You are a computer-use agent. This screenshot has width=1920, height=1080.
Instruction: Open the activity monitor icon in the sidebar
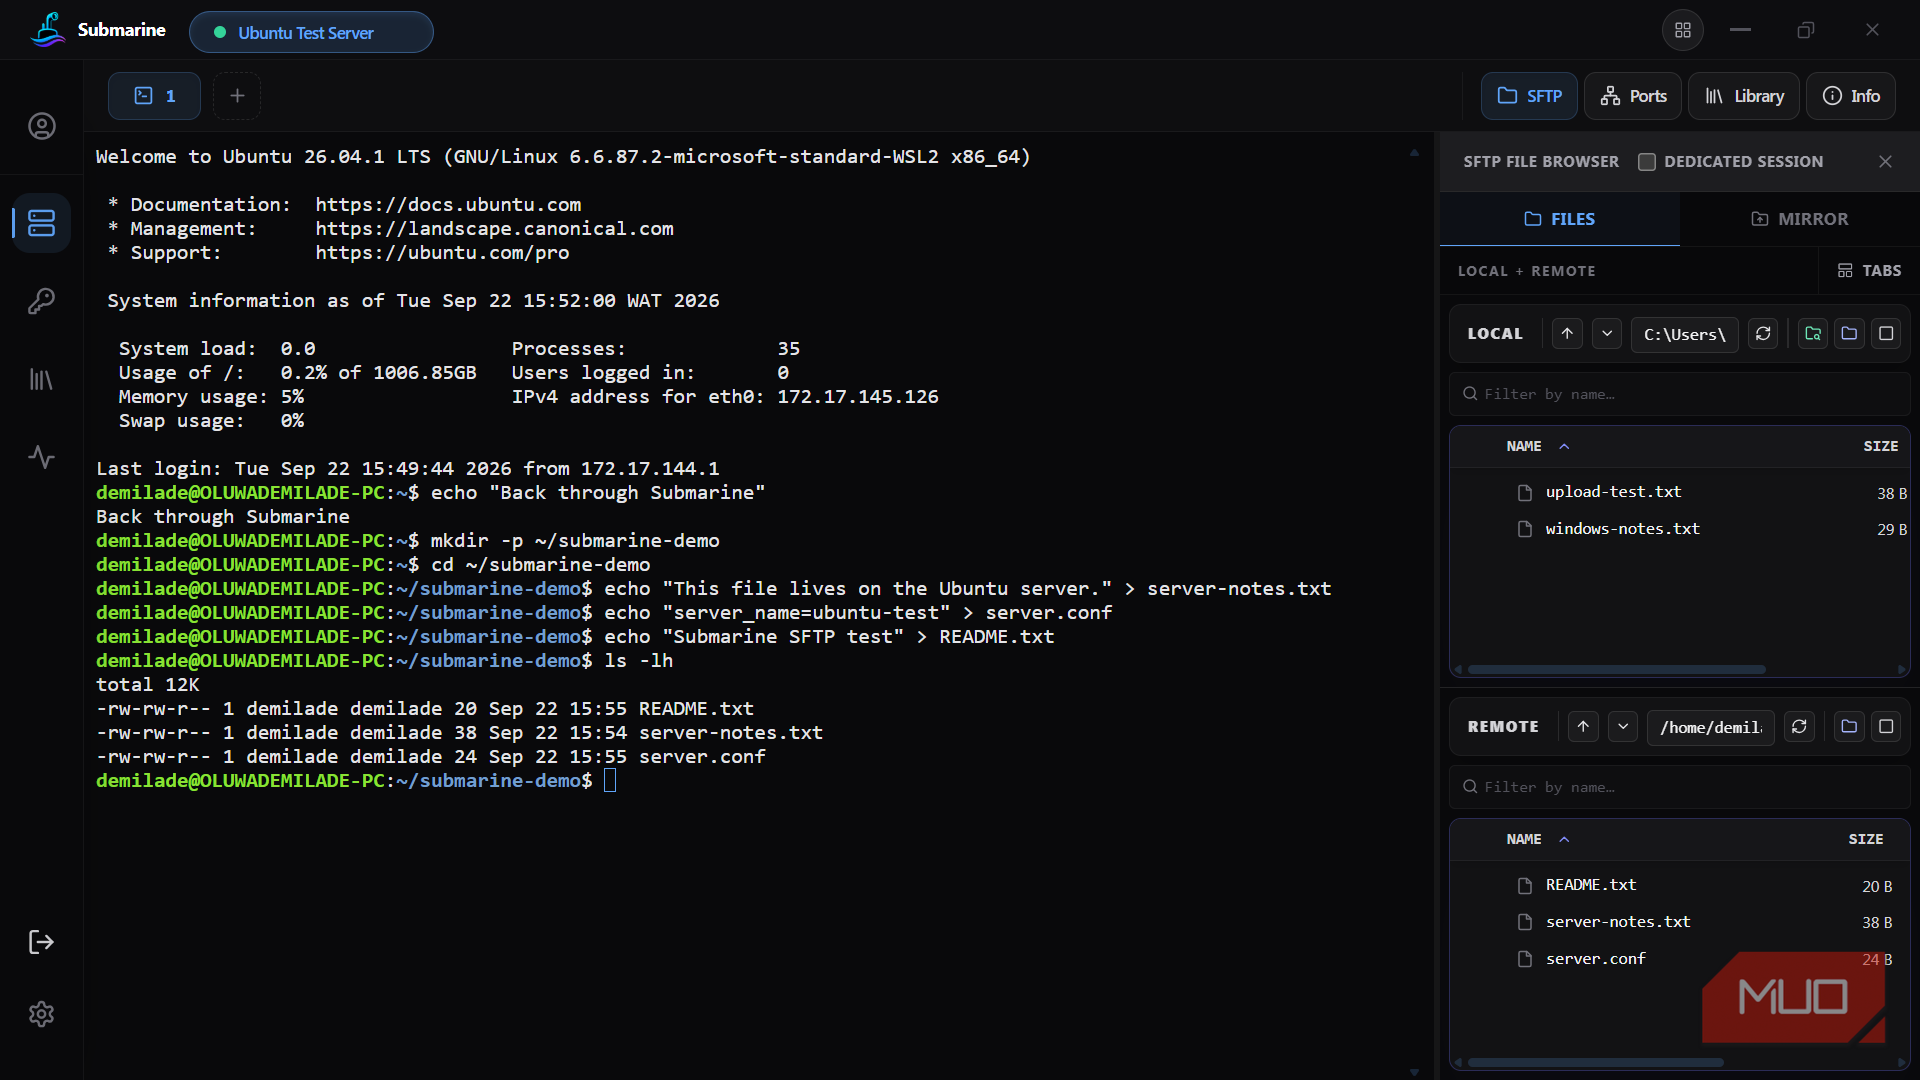[41, 457]
